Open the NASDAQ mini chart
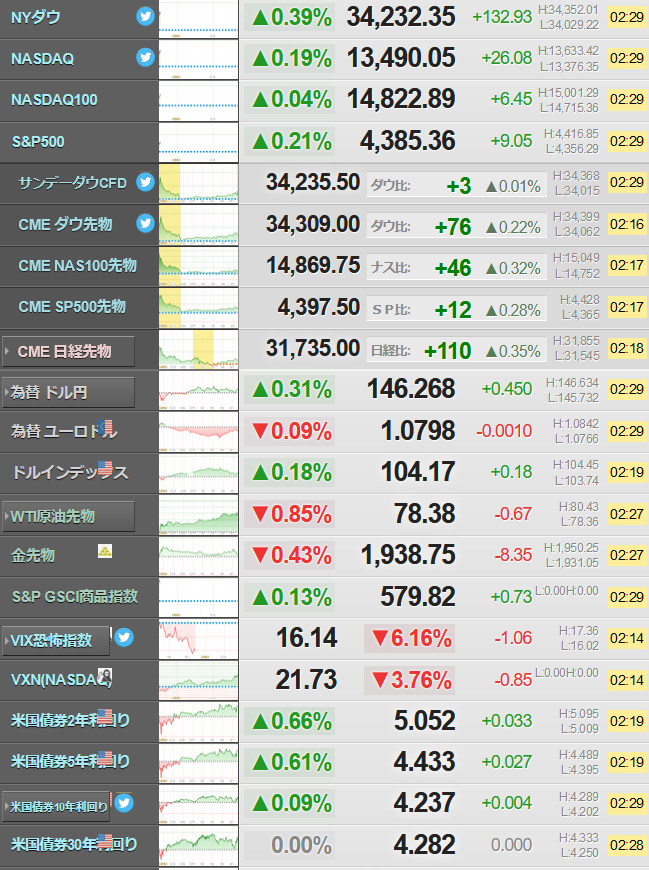 [199, 60]
